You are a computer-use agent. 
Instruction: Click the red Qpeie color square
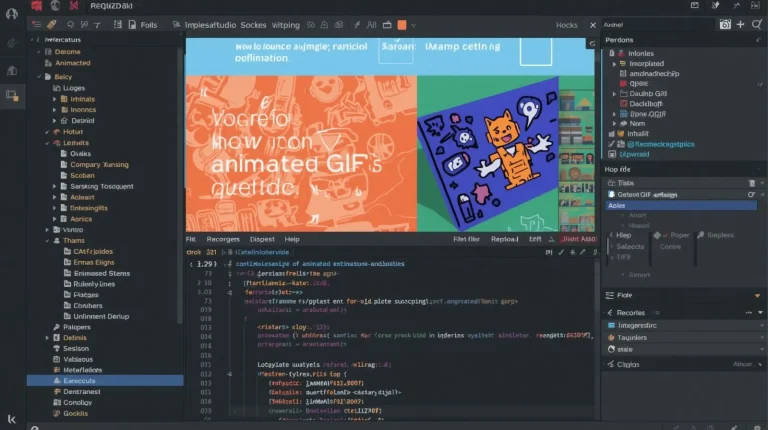tap(623, 84)
